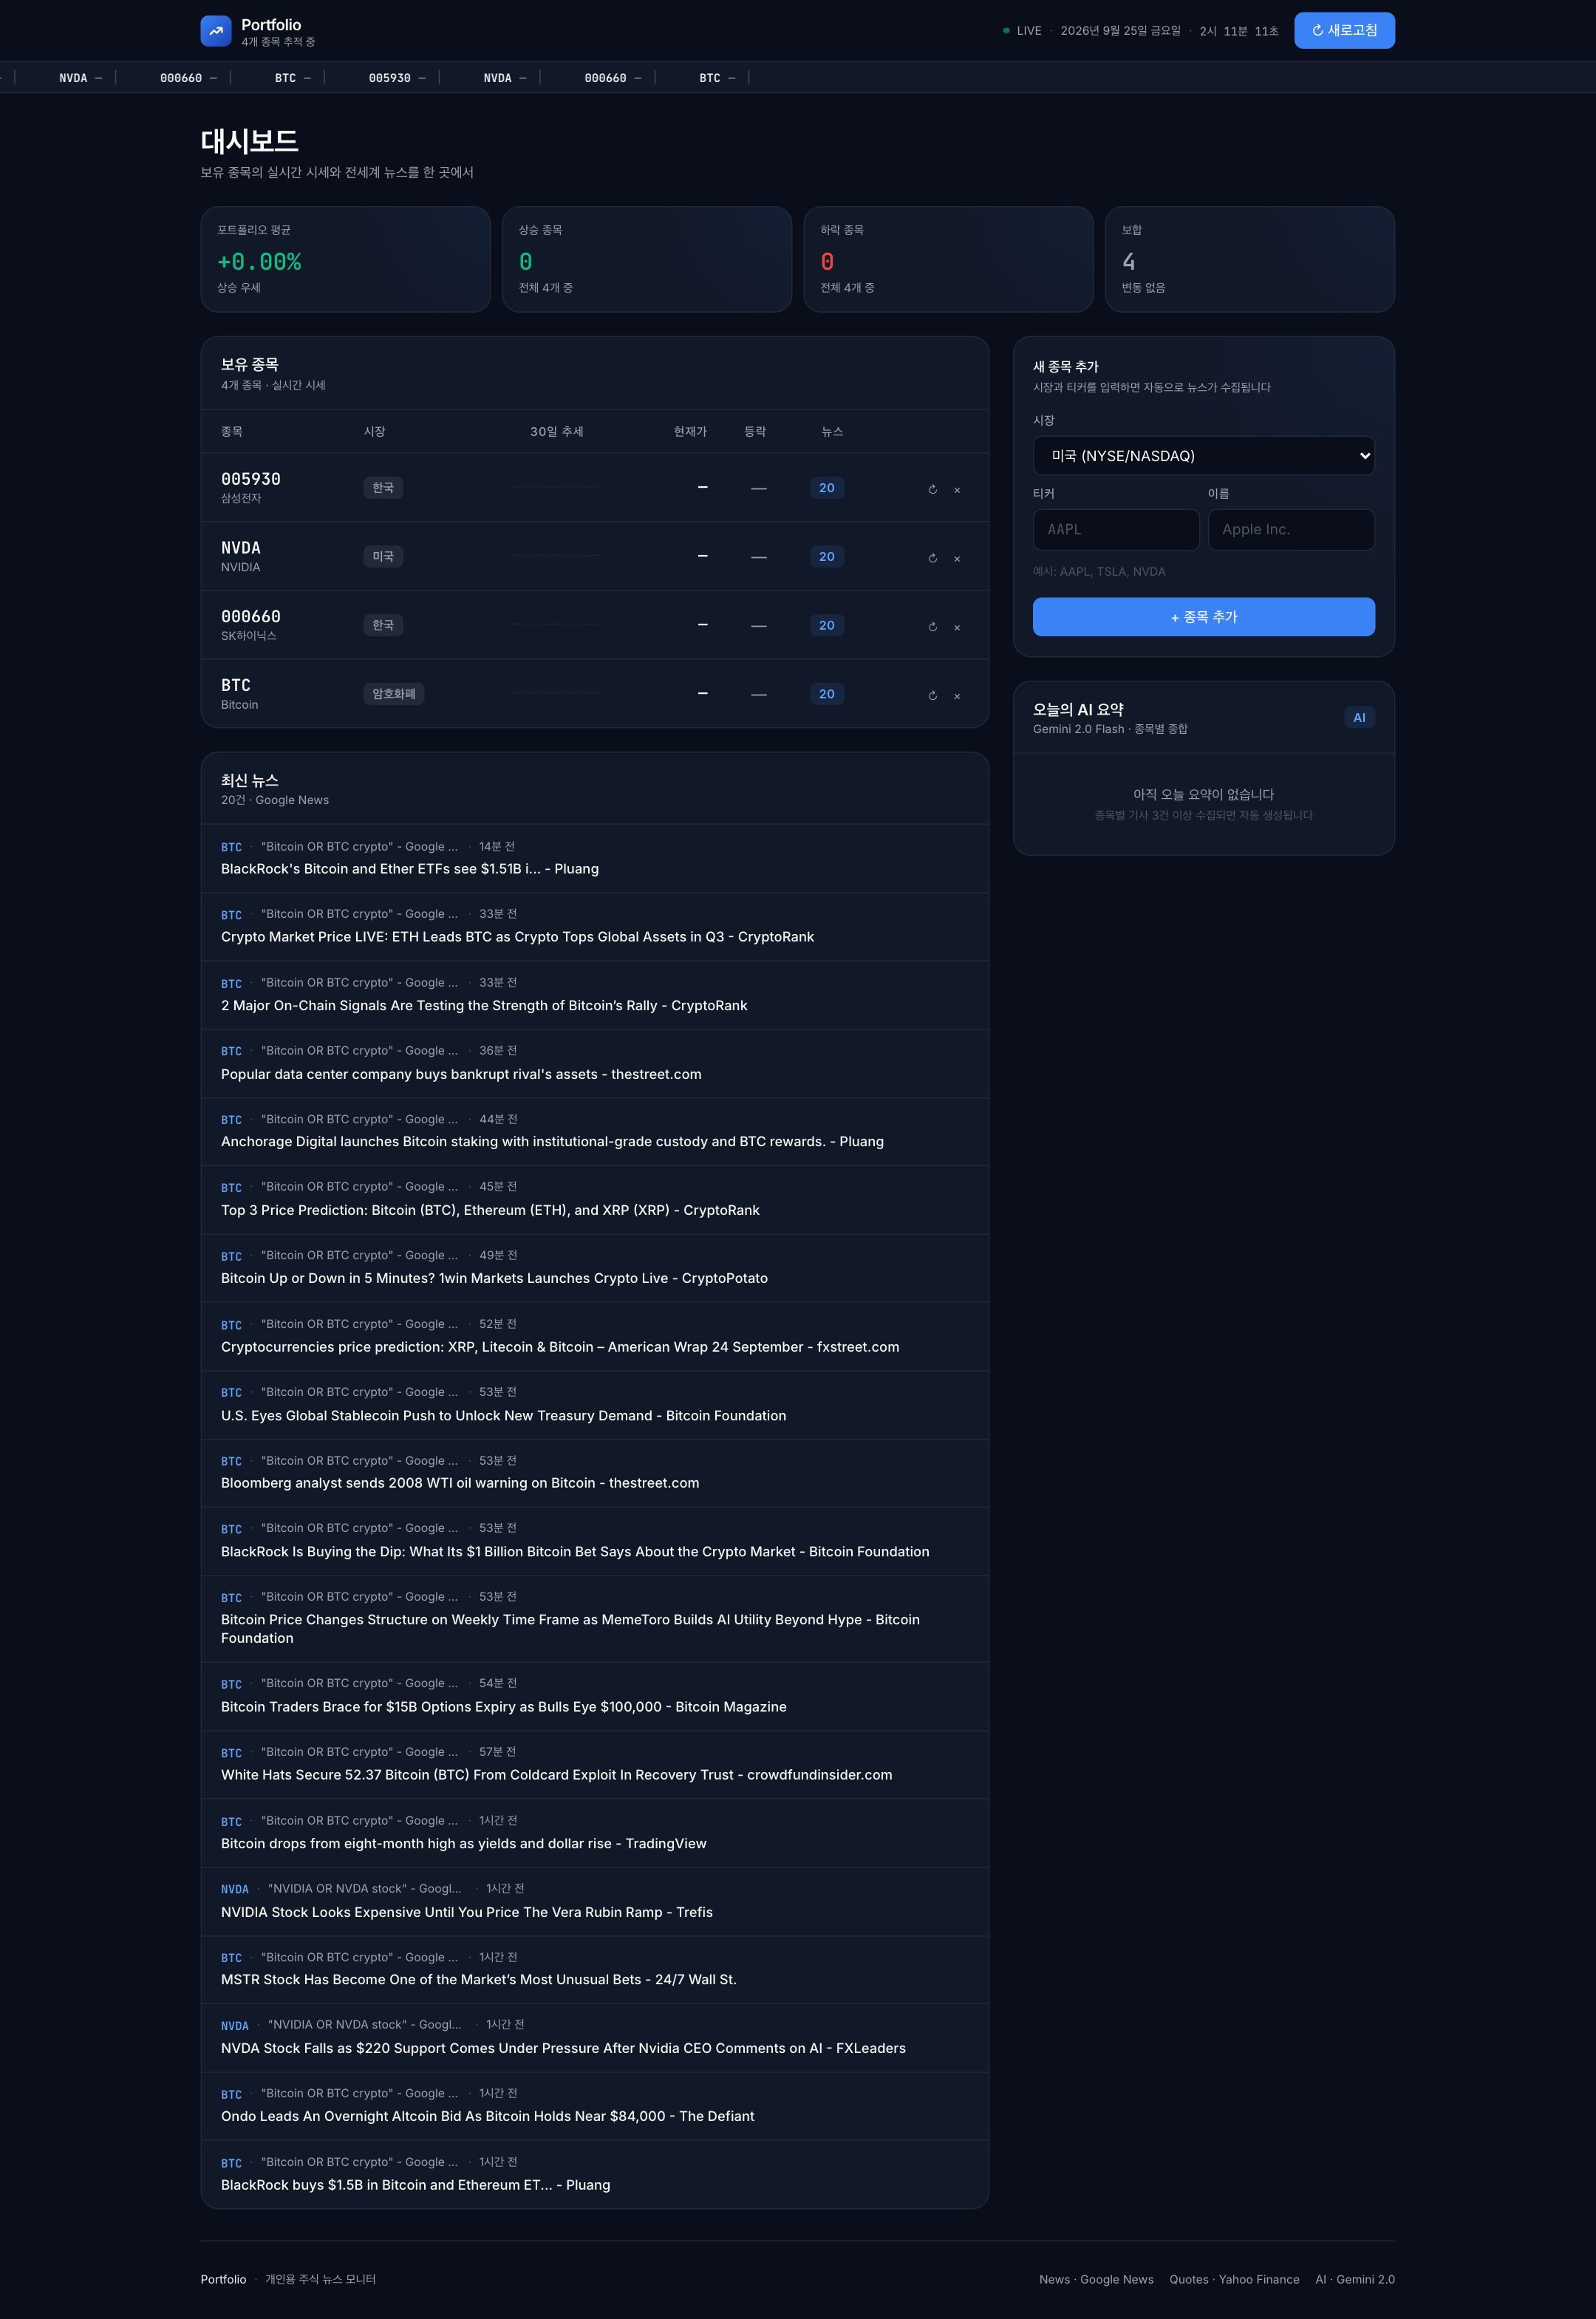Click the 포트폴리오 평균 +0.00% card
This screenshot has height=2319, width=1596.
345,259
